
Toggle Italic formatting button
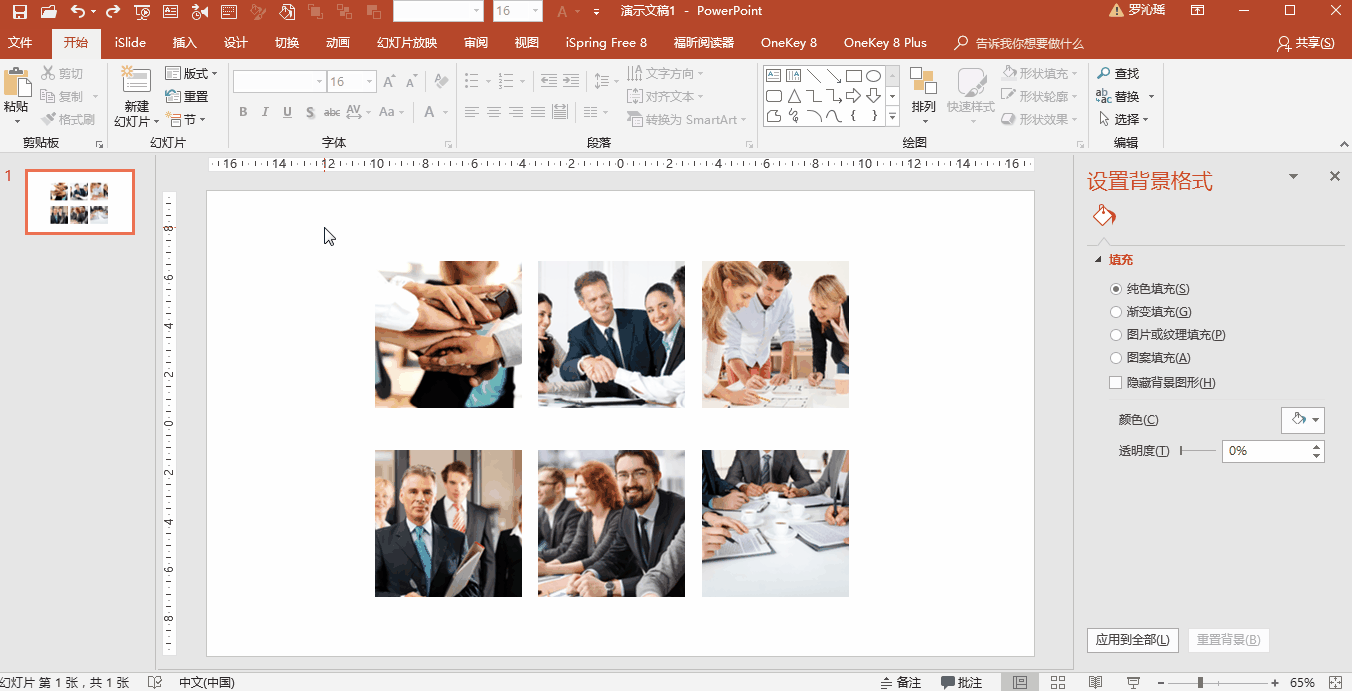click(x=265, y=112)
